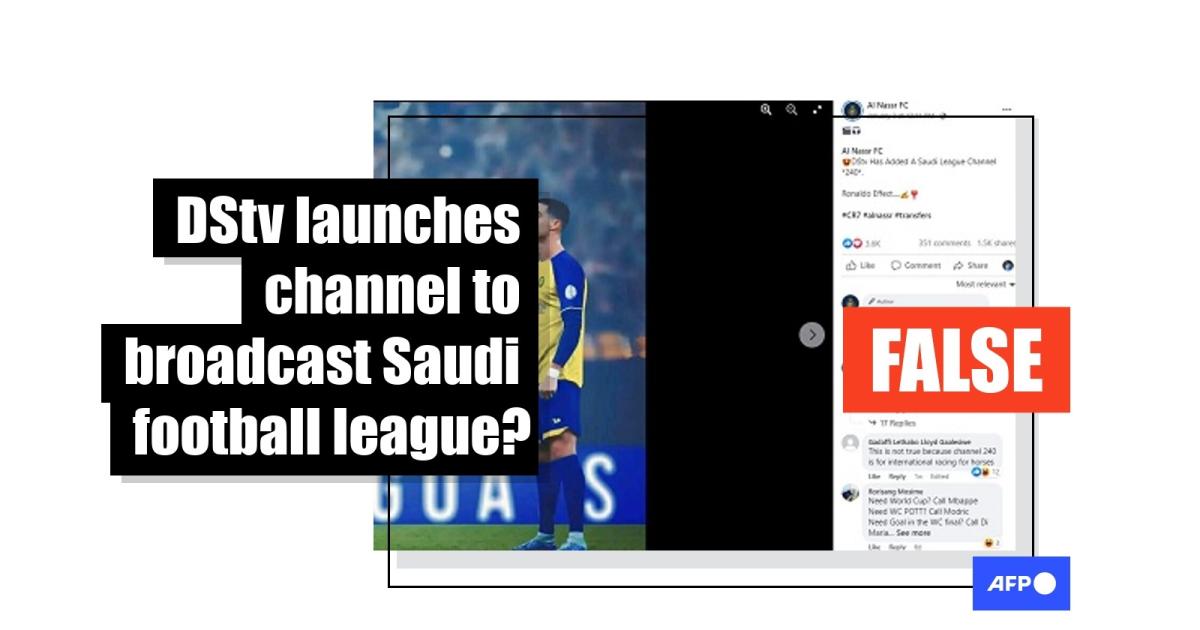The image size is (1200, 630).
Task: Like the Al Nassr FC post
Action: tap(860, 266)
